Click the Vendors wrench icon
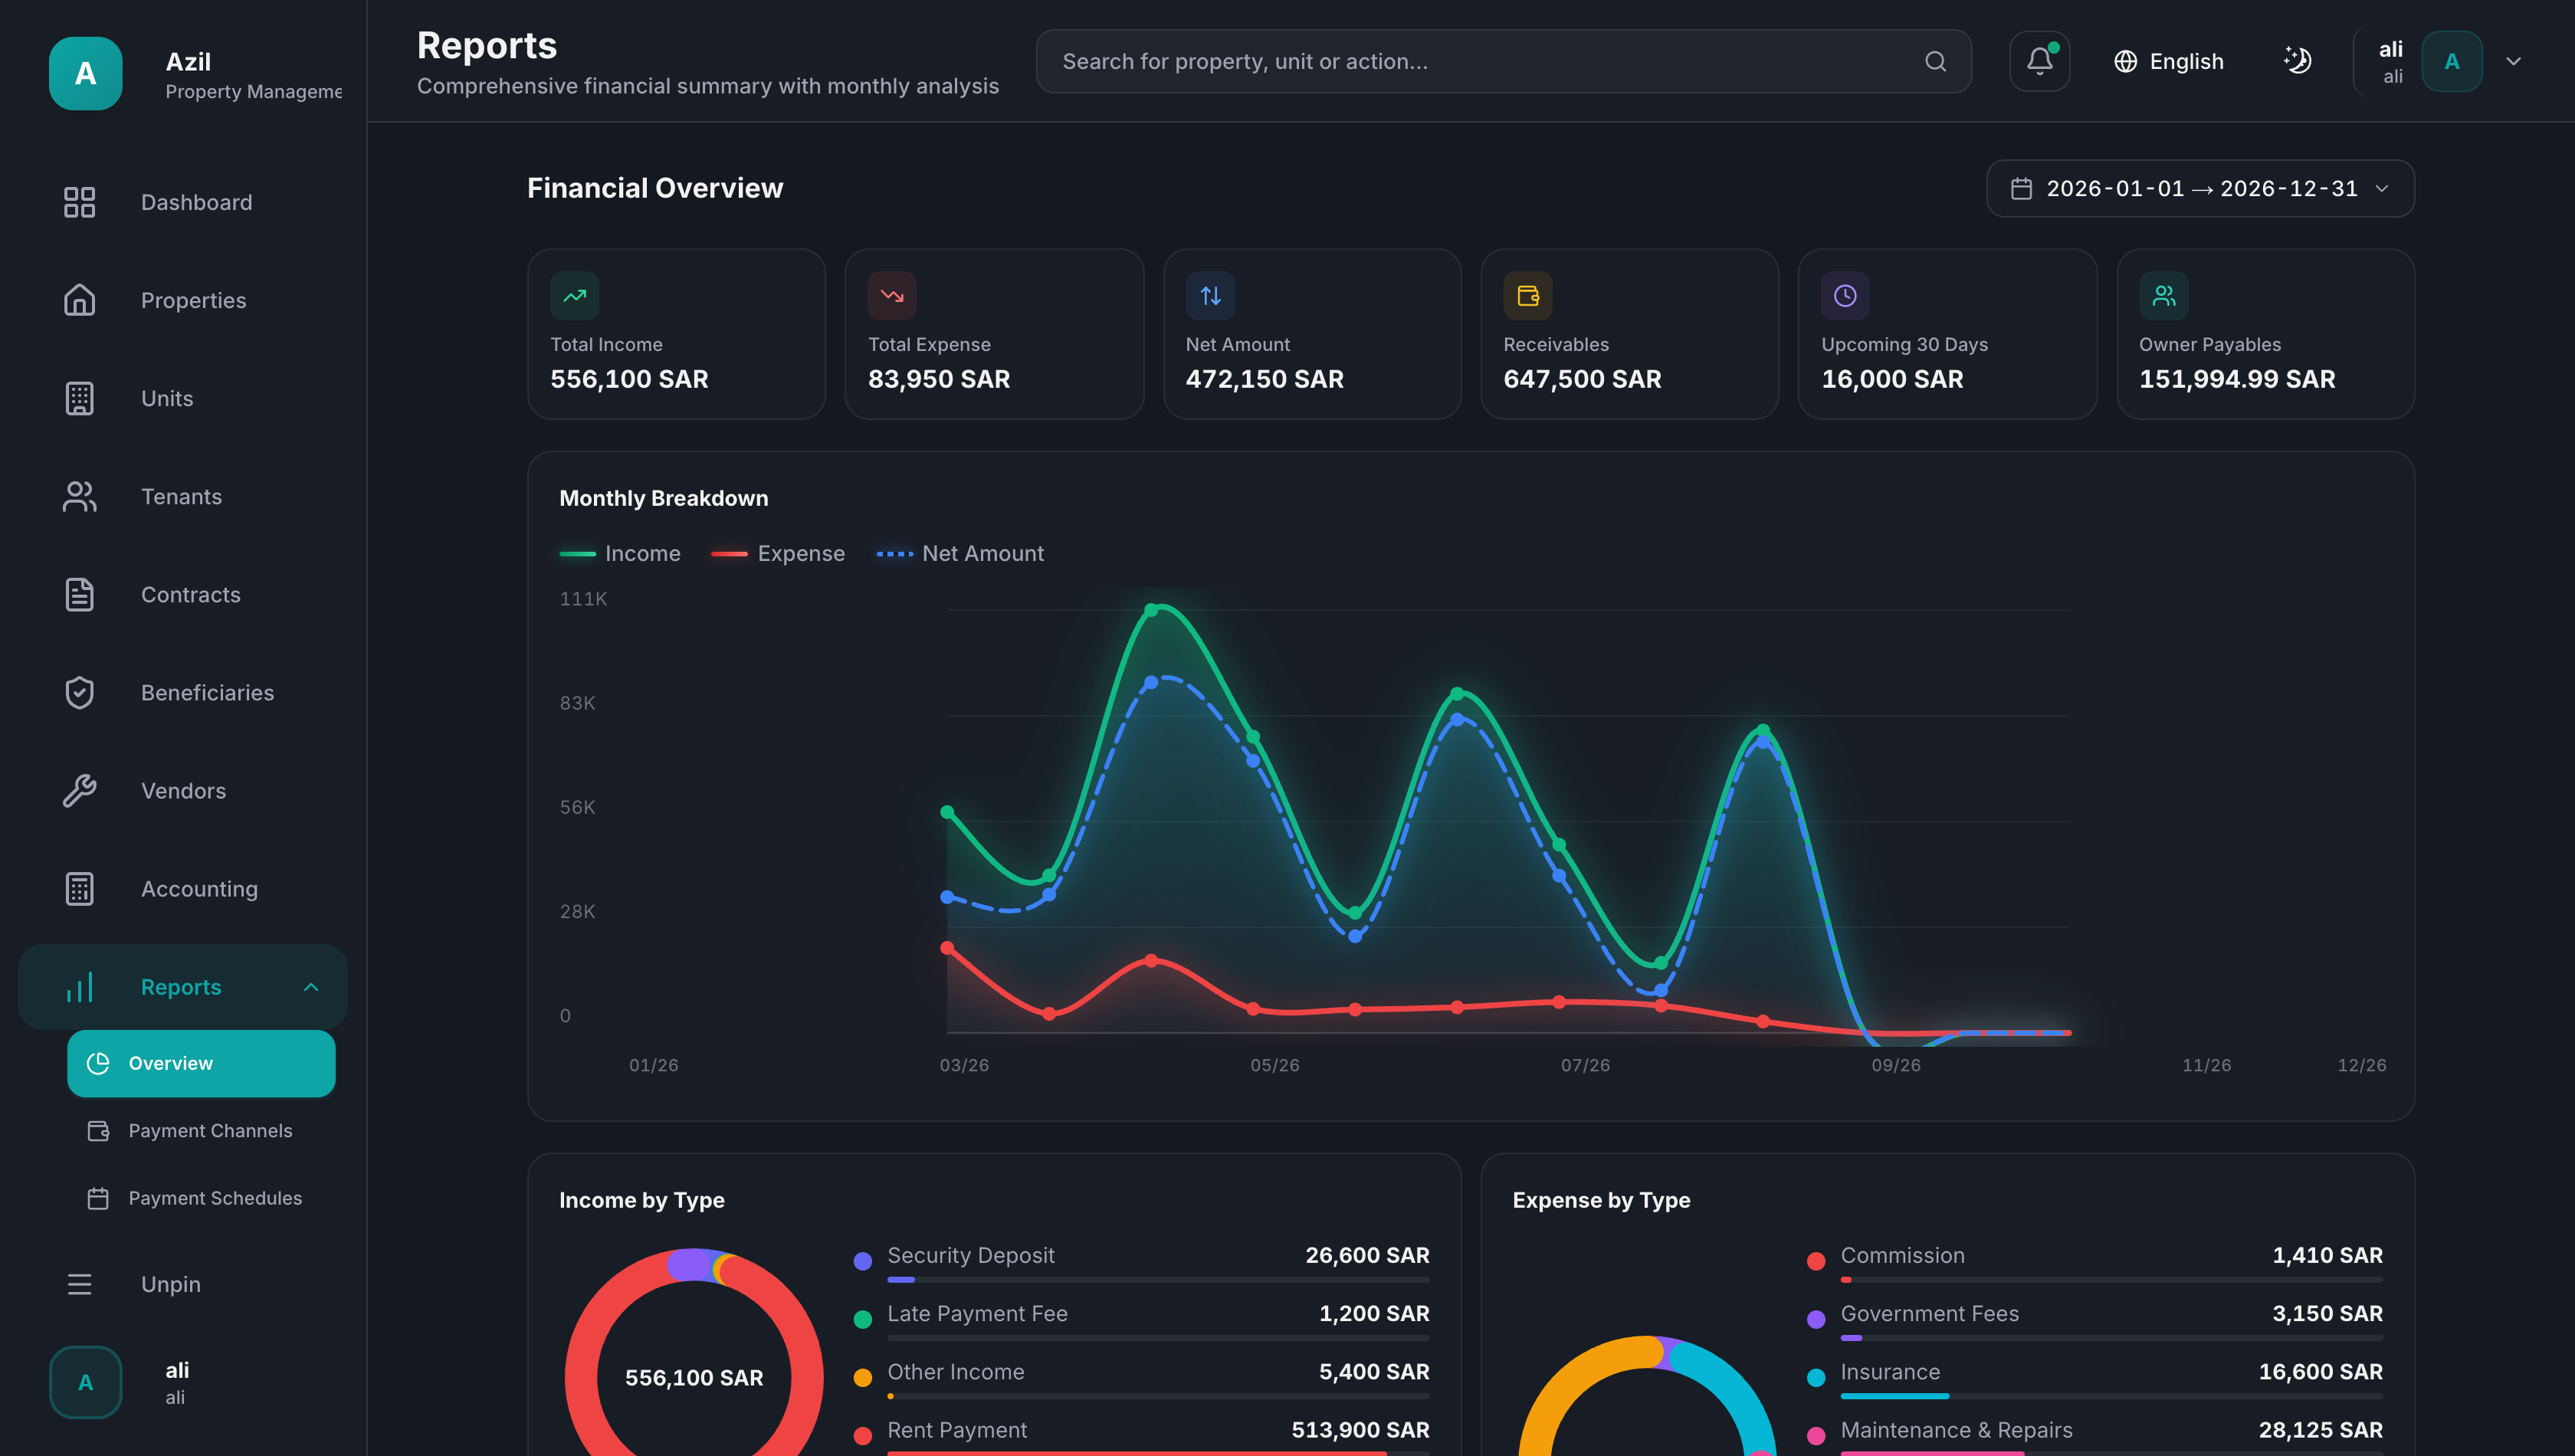This screenshot has height=1456, width=2575. (x=79, y=791)
